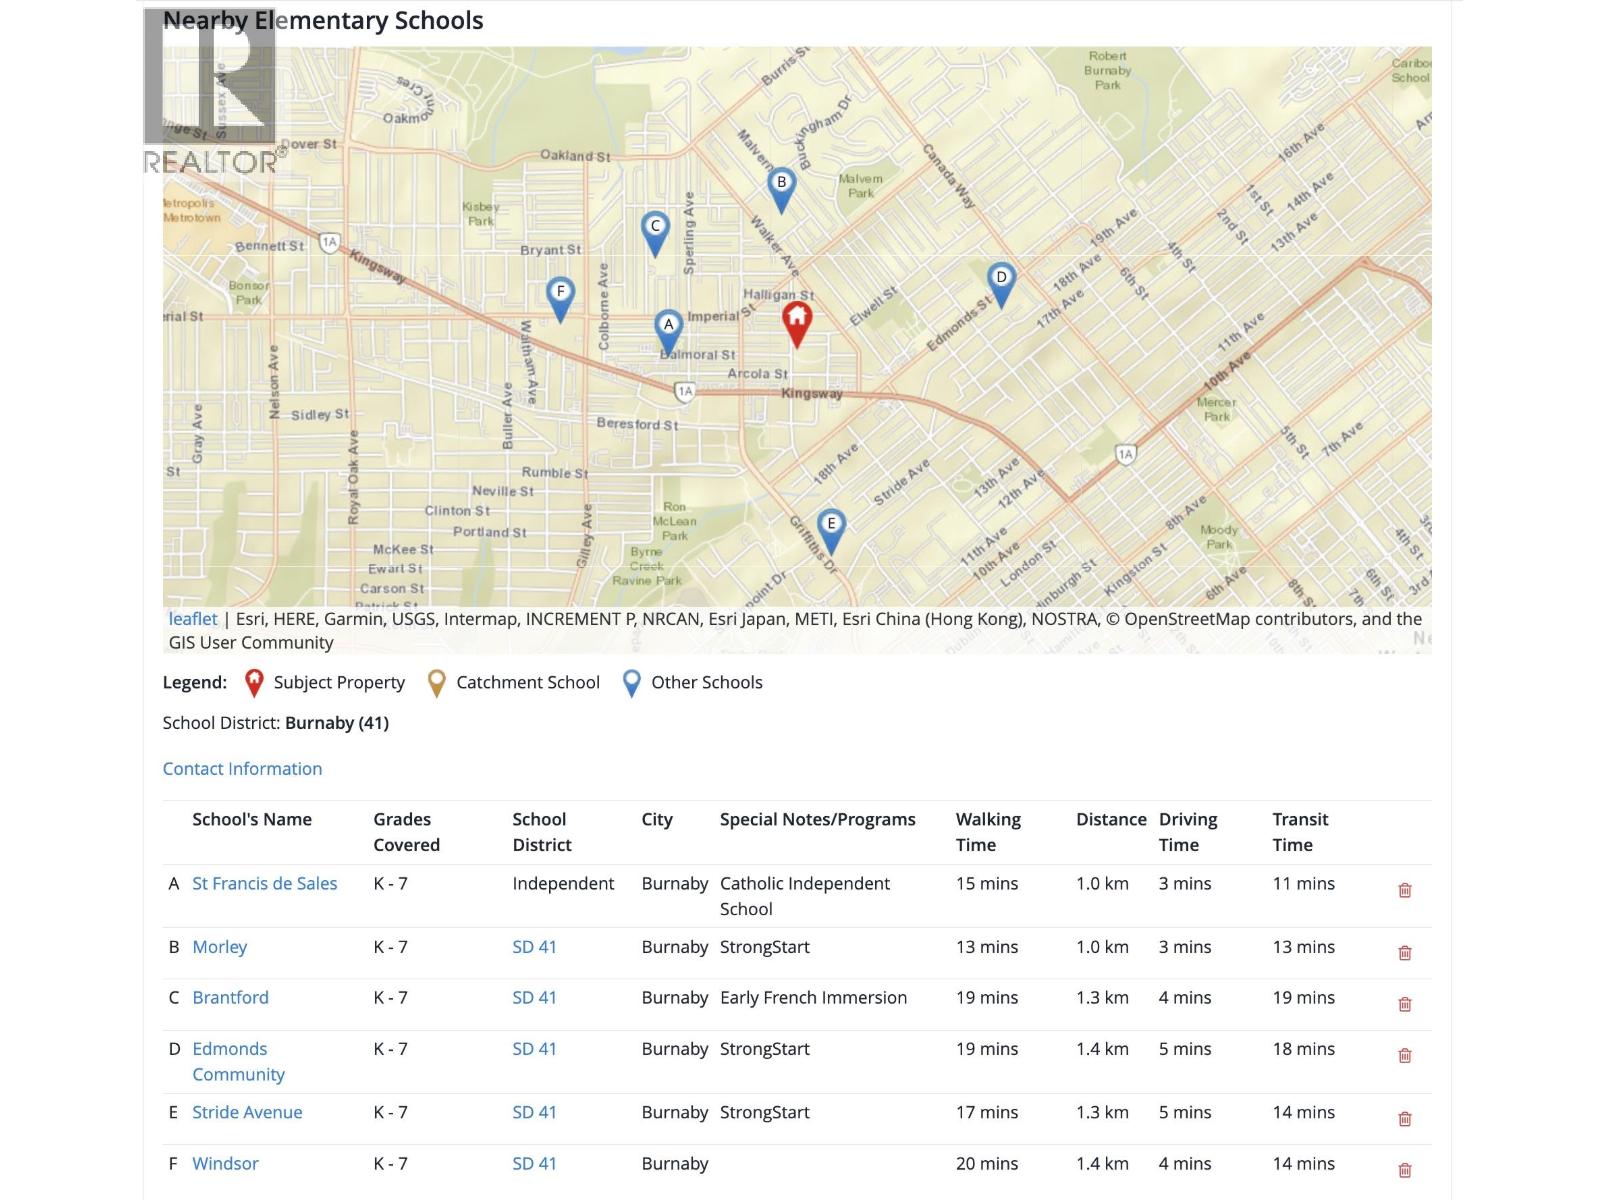Screen dimensions: 1600x1200
Task: Remove Morley school using trash icon
Action: coord(1404,953)
